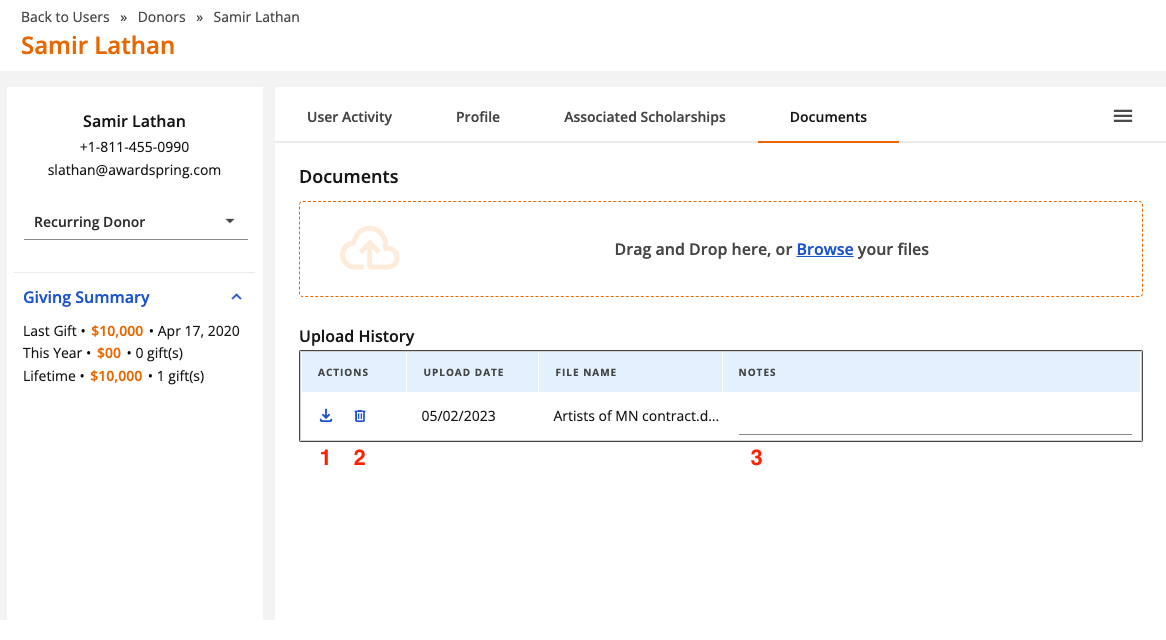Select the download icon for the contract document
Viewport: 1166px width, 640px height.
pyautogui.click(x=325, y=415)
